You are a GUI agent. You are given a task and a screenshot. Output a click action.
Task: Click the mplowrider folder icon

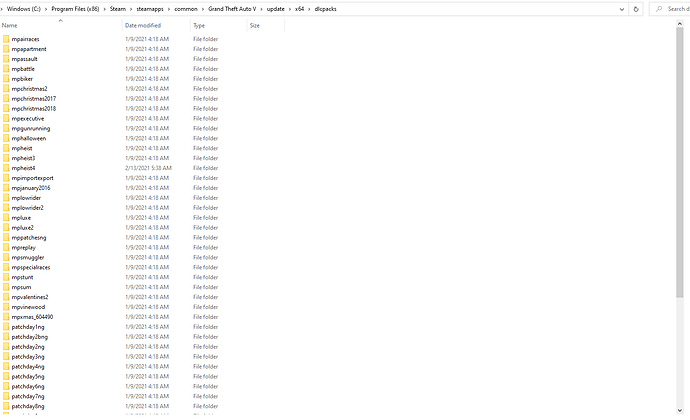[6, 198]
